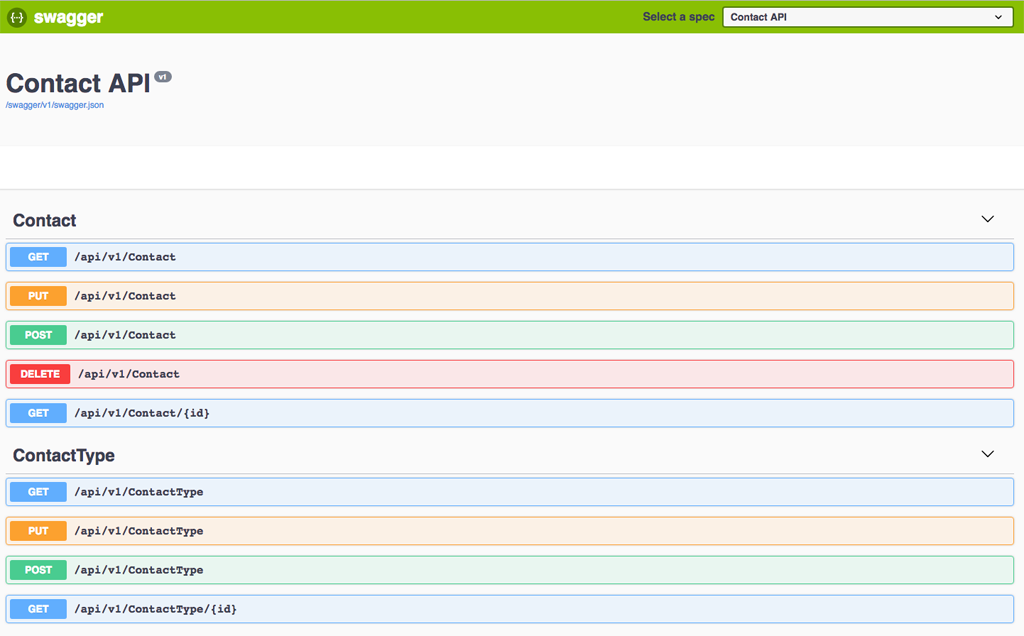
Task: Expand GET /api/v1/Contact/{id} operation
Action: [509, 413]
